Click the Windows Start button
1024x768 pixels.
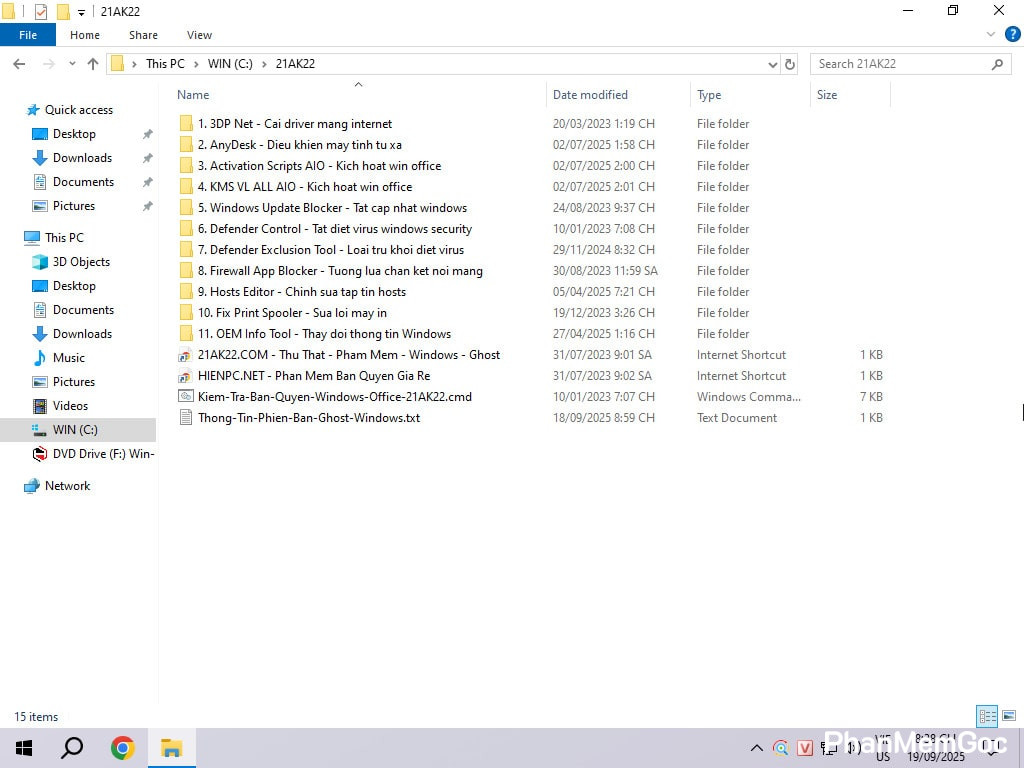(x=24, y=748)
